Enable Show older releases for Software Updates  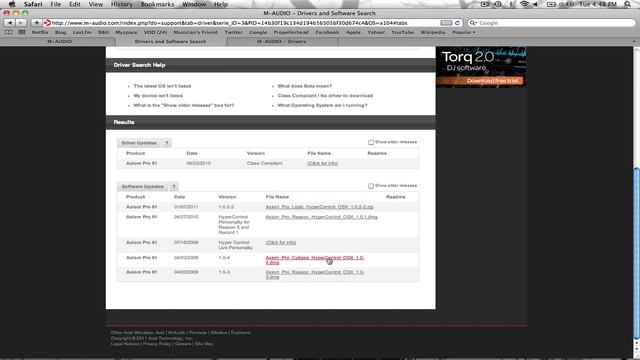click(x=371, y=186)
